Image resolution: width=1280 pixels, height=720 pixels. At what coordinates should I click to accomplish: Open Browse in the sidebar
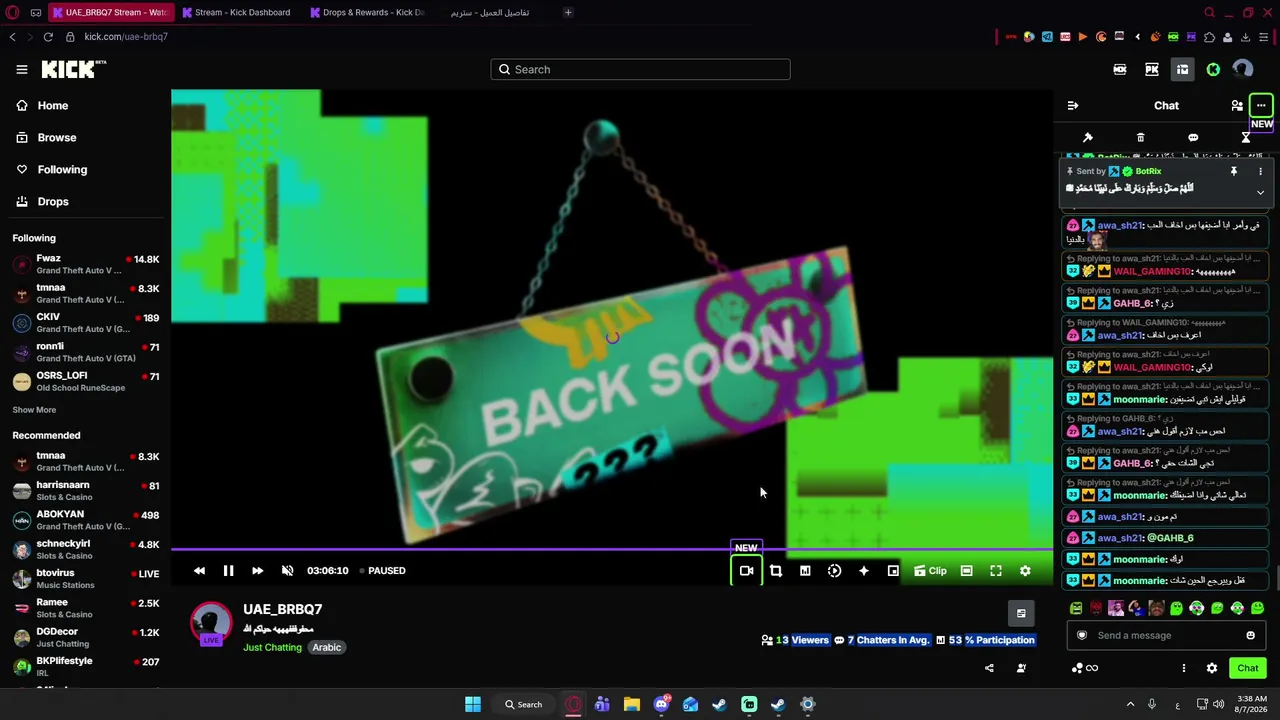coord(57,137)
